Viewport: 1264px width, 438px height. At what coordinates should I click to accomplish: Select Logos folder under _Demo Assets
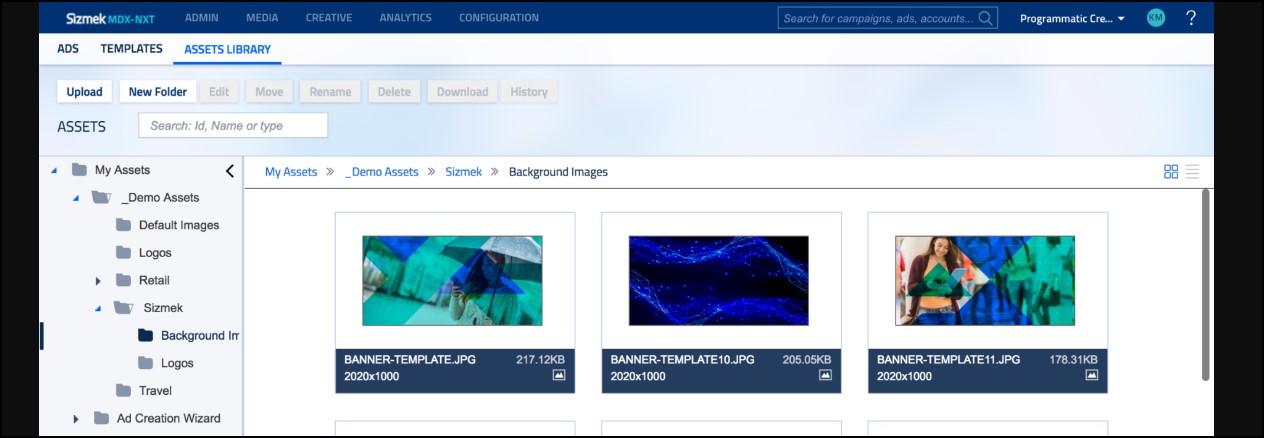click(155, 253)
